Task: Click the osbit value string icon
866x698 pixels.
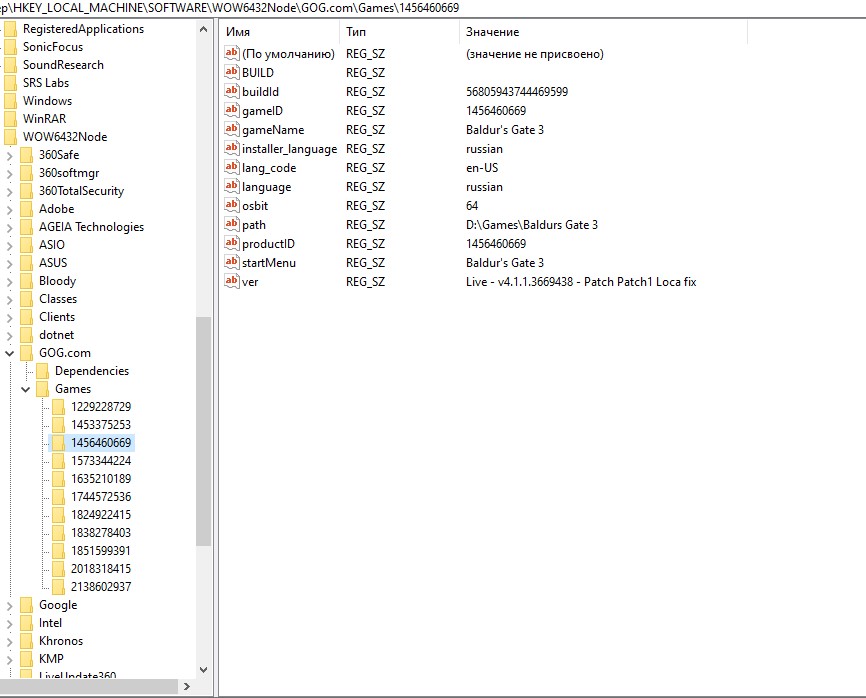Action: pyautogui.click(x=232, y=206)
